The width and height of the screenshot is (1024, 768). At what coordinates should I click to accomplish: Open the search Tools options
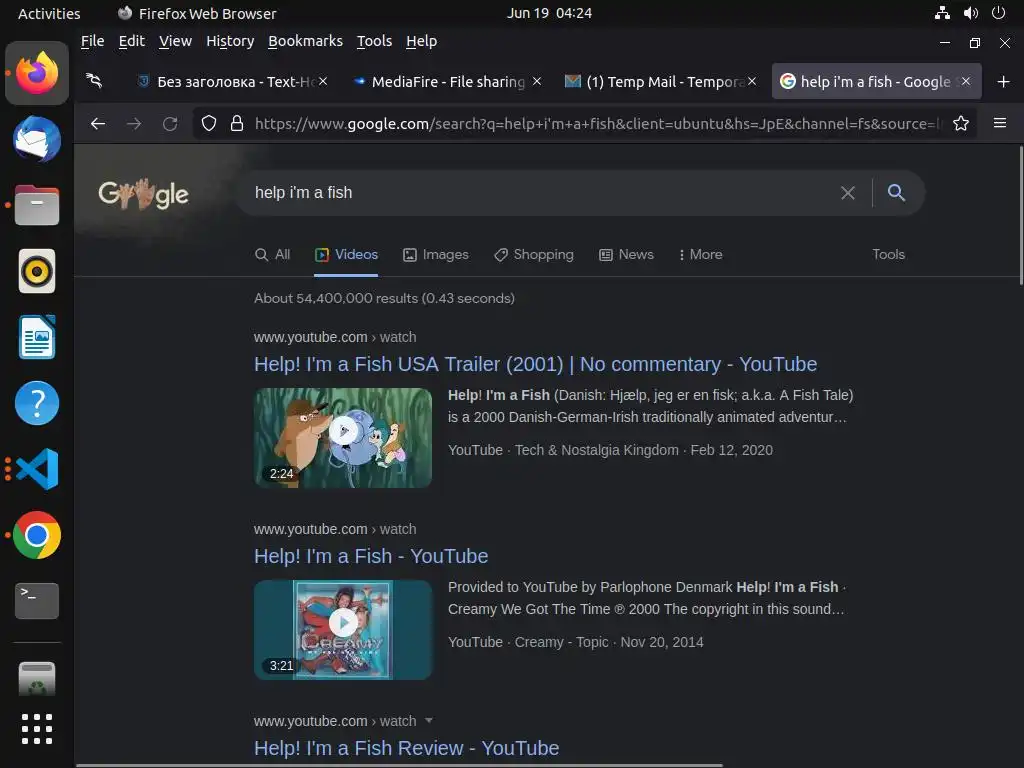(888, 255)
